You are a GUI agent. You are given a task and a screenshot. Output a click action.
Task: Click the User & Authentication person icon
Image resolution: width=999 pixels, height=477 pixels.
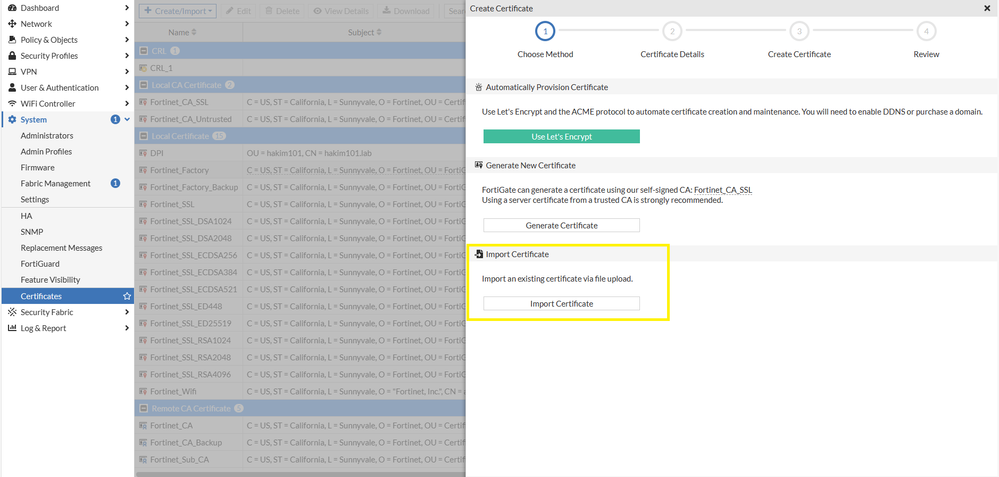(11, 87)
